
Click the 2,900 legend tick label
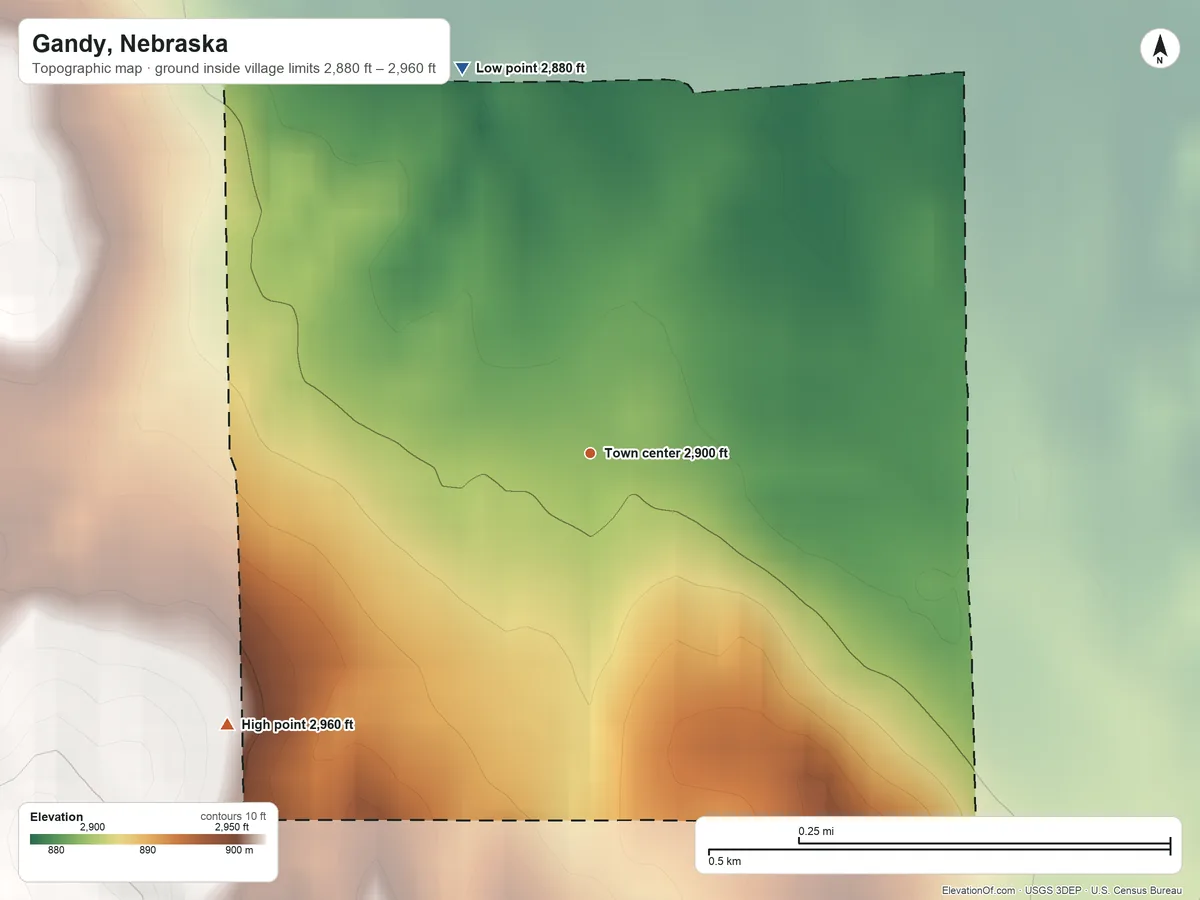[x=92, y=827]
